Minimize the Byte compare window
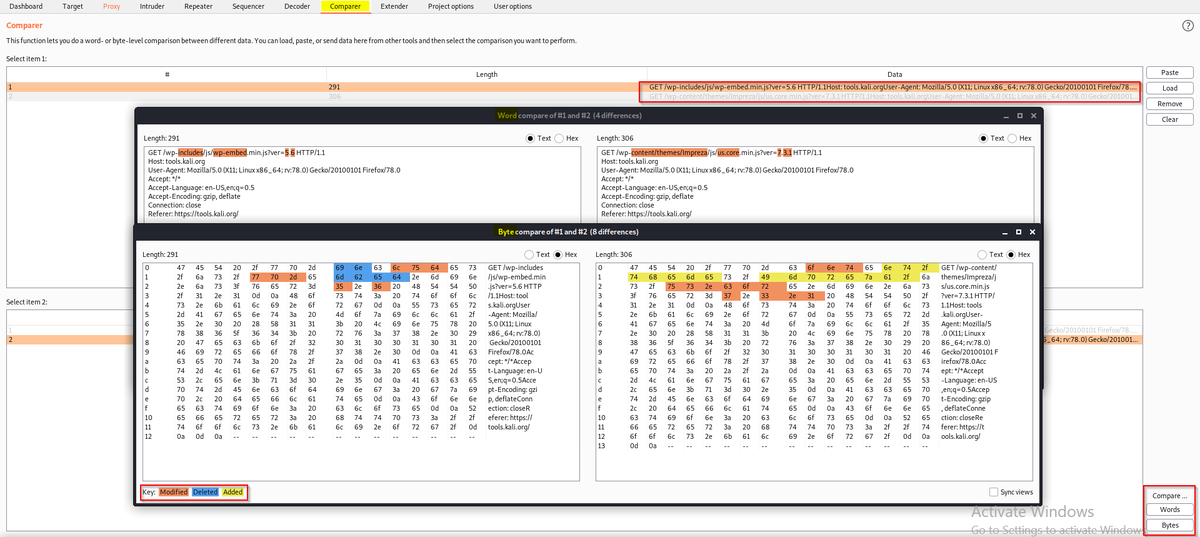Viewport: 1200px width, 537px height. tap(1003, 232)
